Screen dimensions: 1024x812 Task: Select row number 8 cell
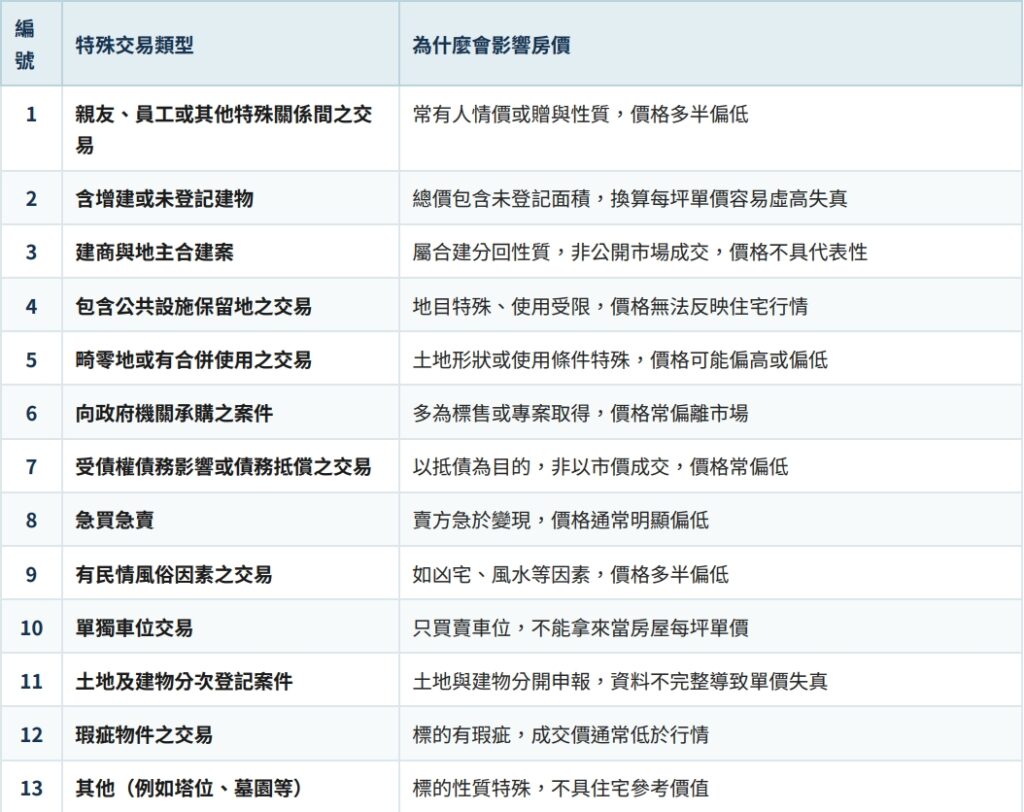pos(31,520)
